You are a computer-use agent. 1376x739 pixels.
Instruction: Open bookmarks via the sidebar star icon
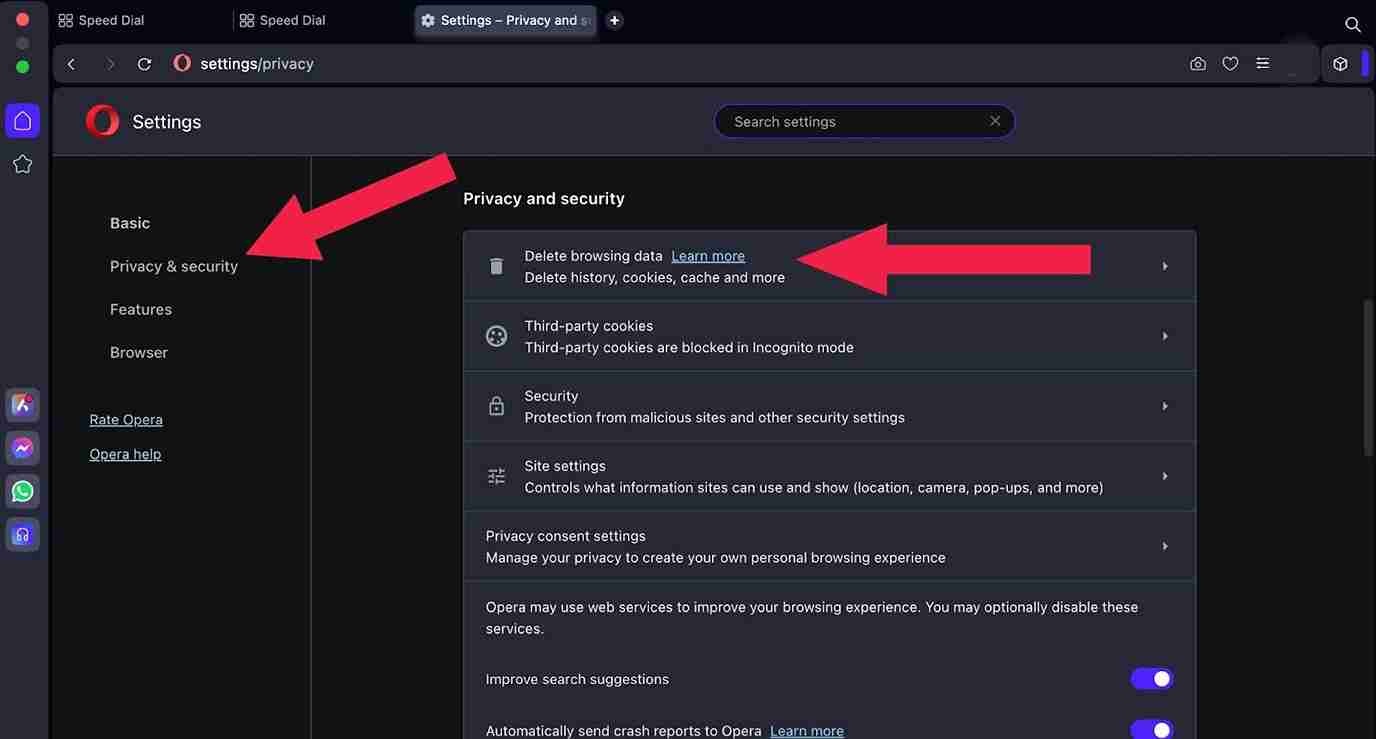tap(22, 163)
